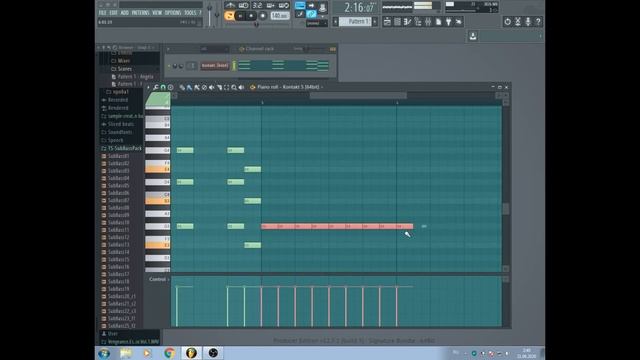640x360 pixels.
Task: Collapse the TS-SubBassPack folder in browser
Action: (x=122, y=148)
